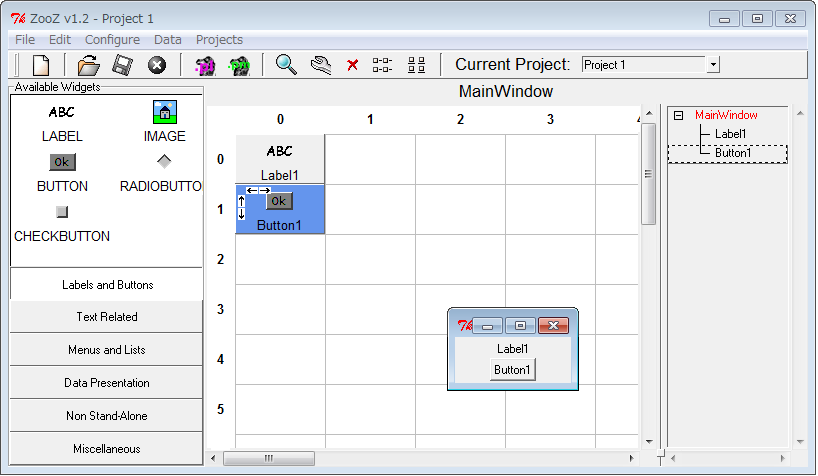Show the Data Presentation widgets

(106, 383)
